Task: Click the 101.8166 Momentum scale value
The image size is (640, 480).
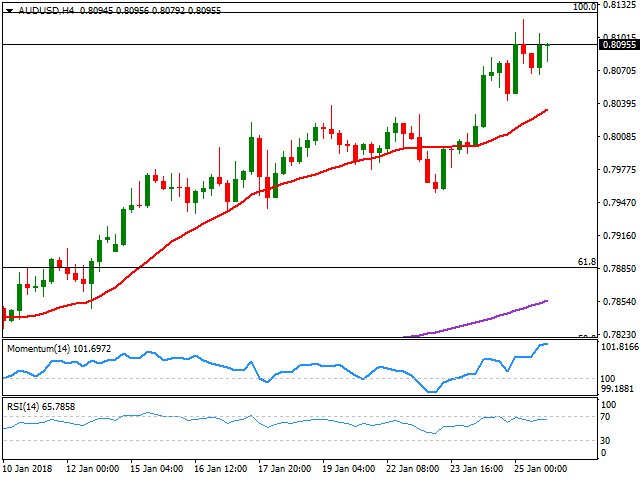Action: tap(620, 348)
